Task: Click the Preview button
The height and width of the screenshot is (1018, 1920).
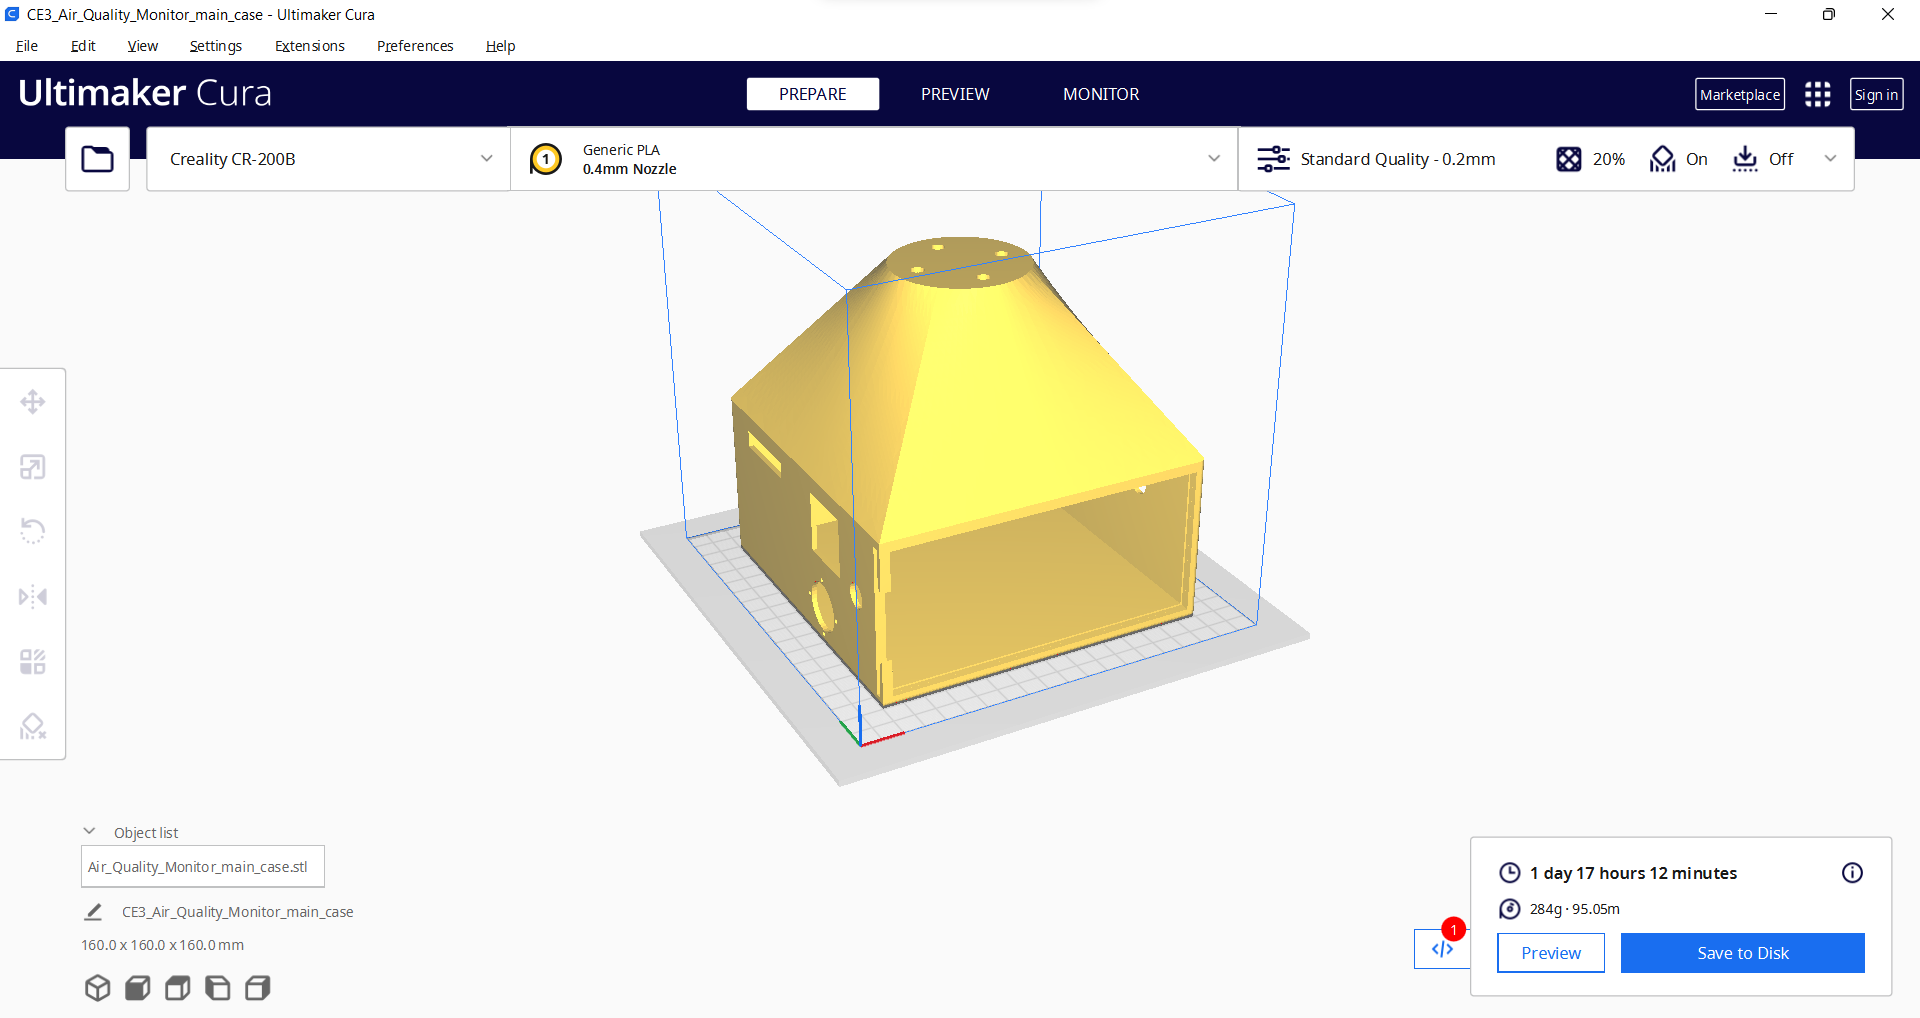Action: [1551, 953]
